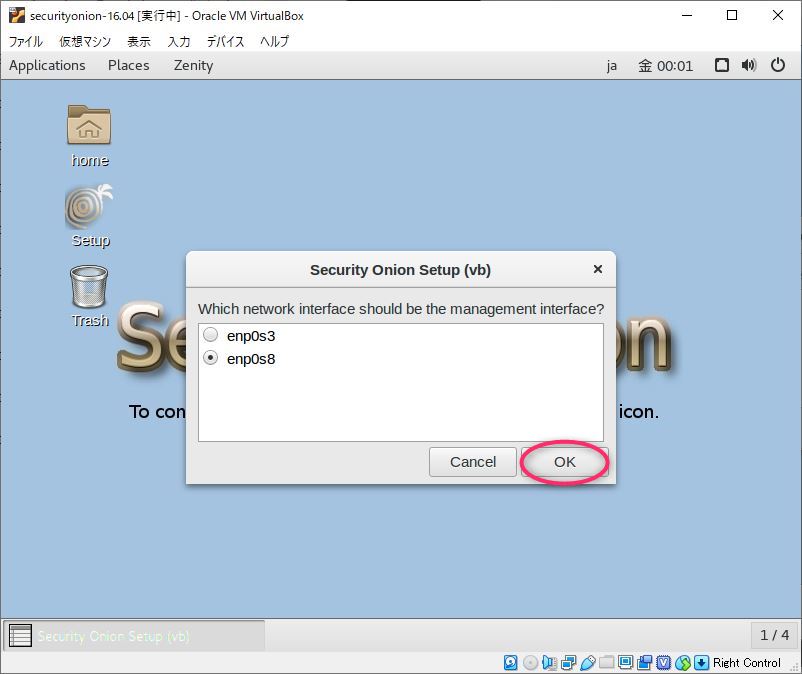802x674 pixels.
Task: Cancel the Security Onion Setup dialog
Action: (x=473, y=462)
